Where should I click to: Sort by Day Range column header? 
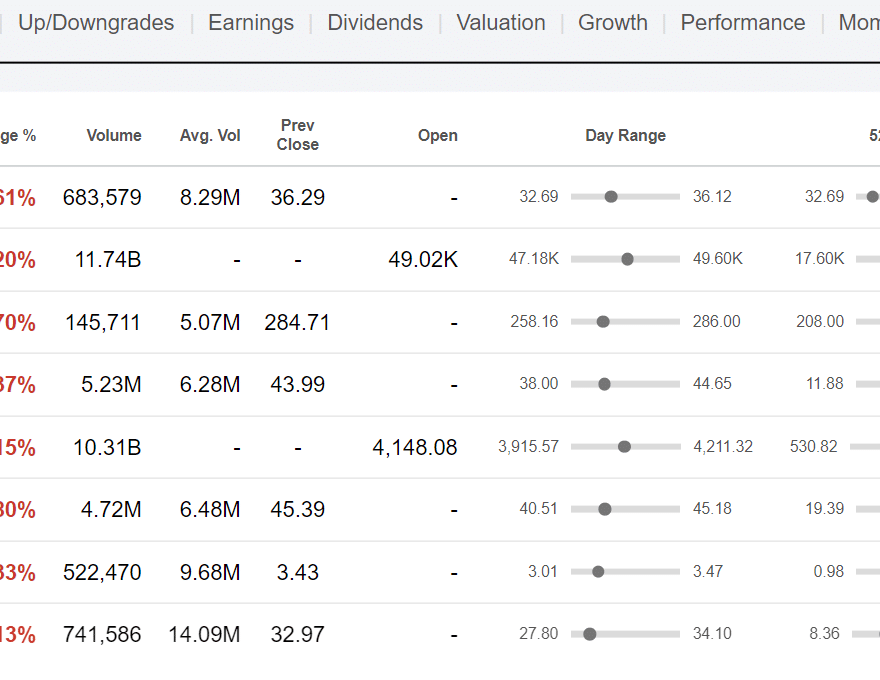tap(625, 135)
